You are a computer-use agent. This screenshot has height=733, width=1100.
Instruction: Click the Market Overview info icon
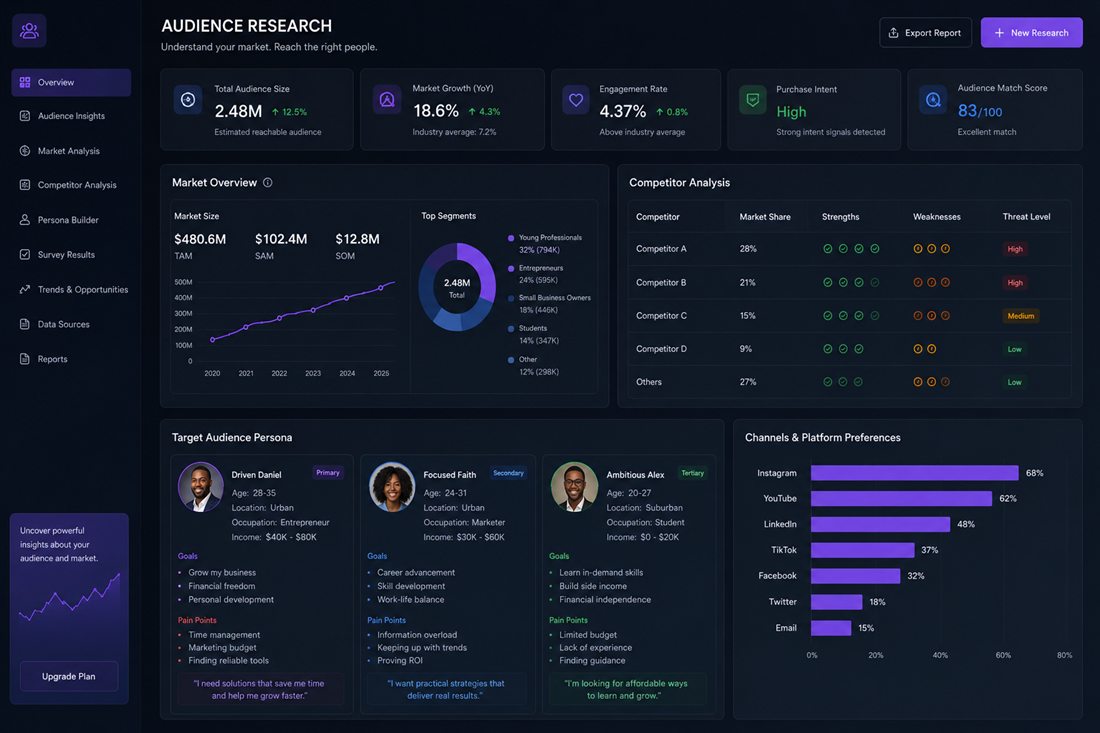point(267,182)
